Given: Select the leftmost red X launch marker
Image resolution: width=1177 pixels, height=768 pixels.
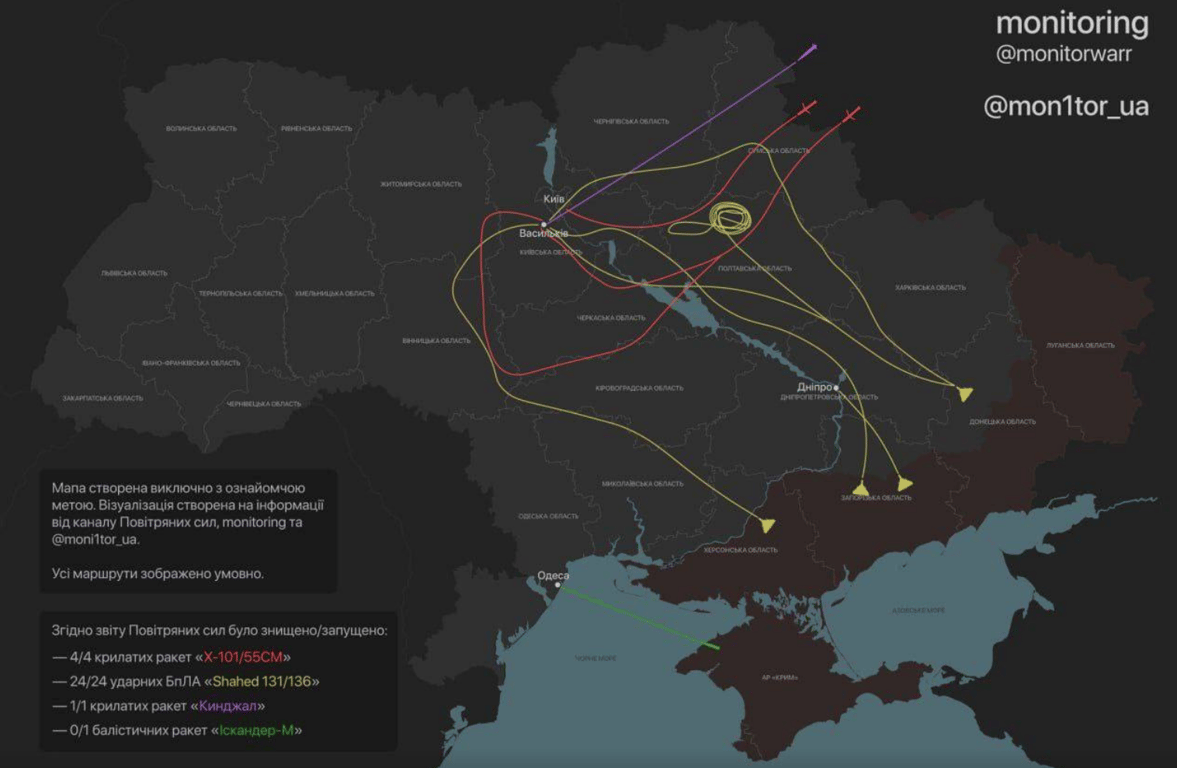Looking at the screenshot, I should pyautogui.click(x=809, y=107).
